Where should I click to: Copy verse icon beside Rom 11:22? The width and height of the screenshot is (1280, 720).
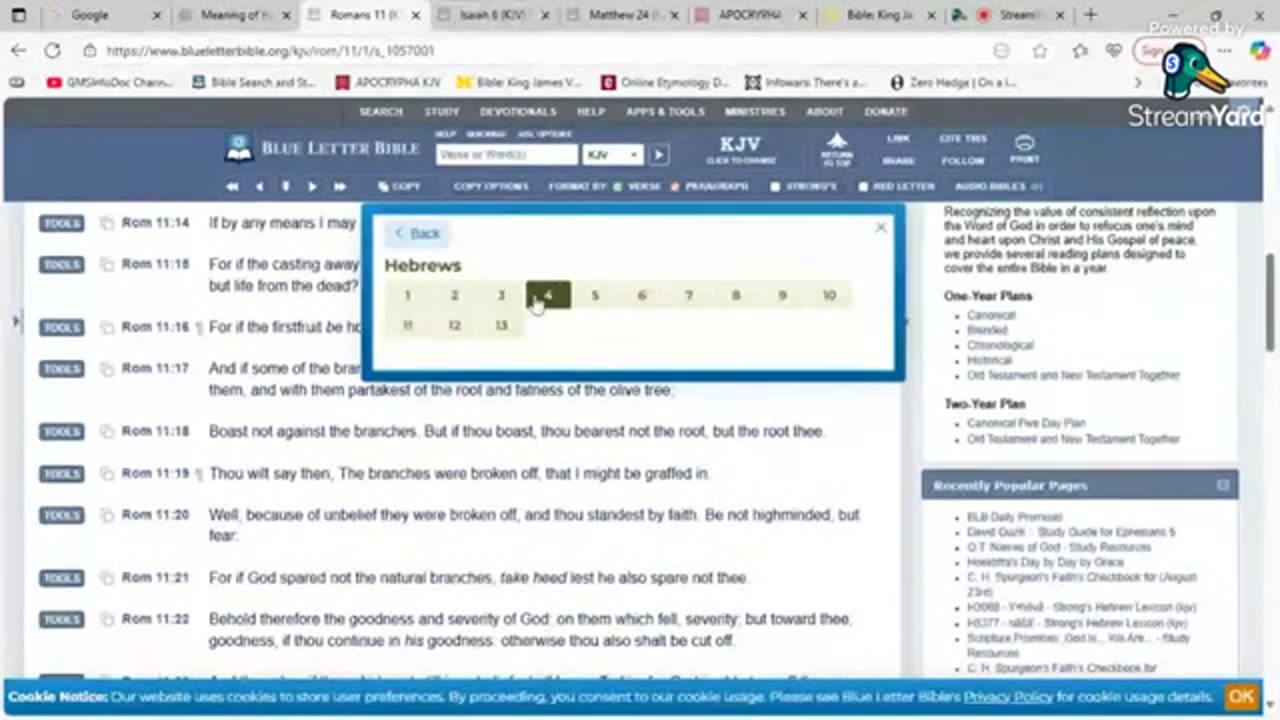[107, 620]
